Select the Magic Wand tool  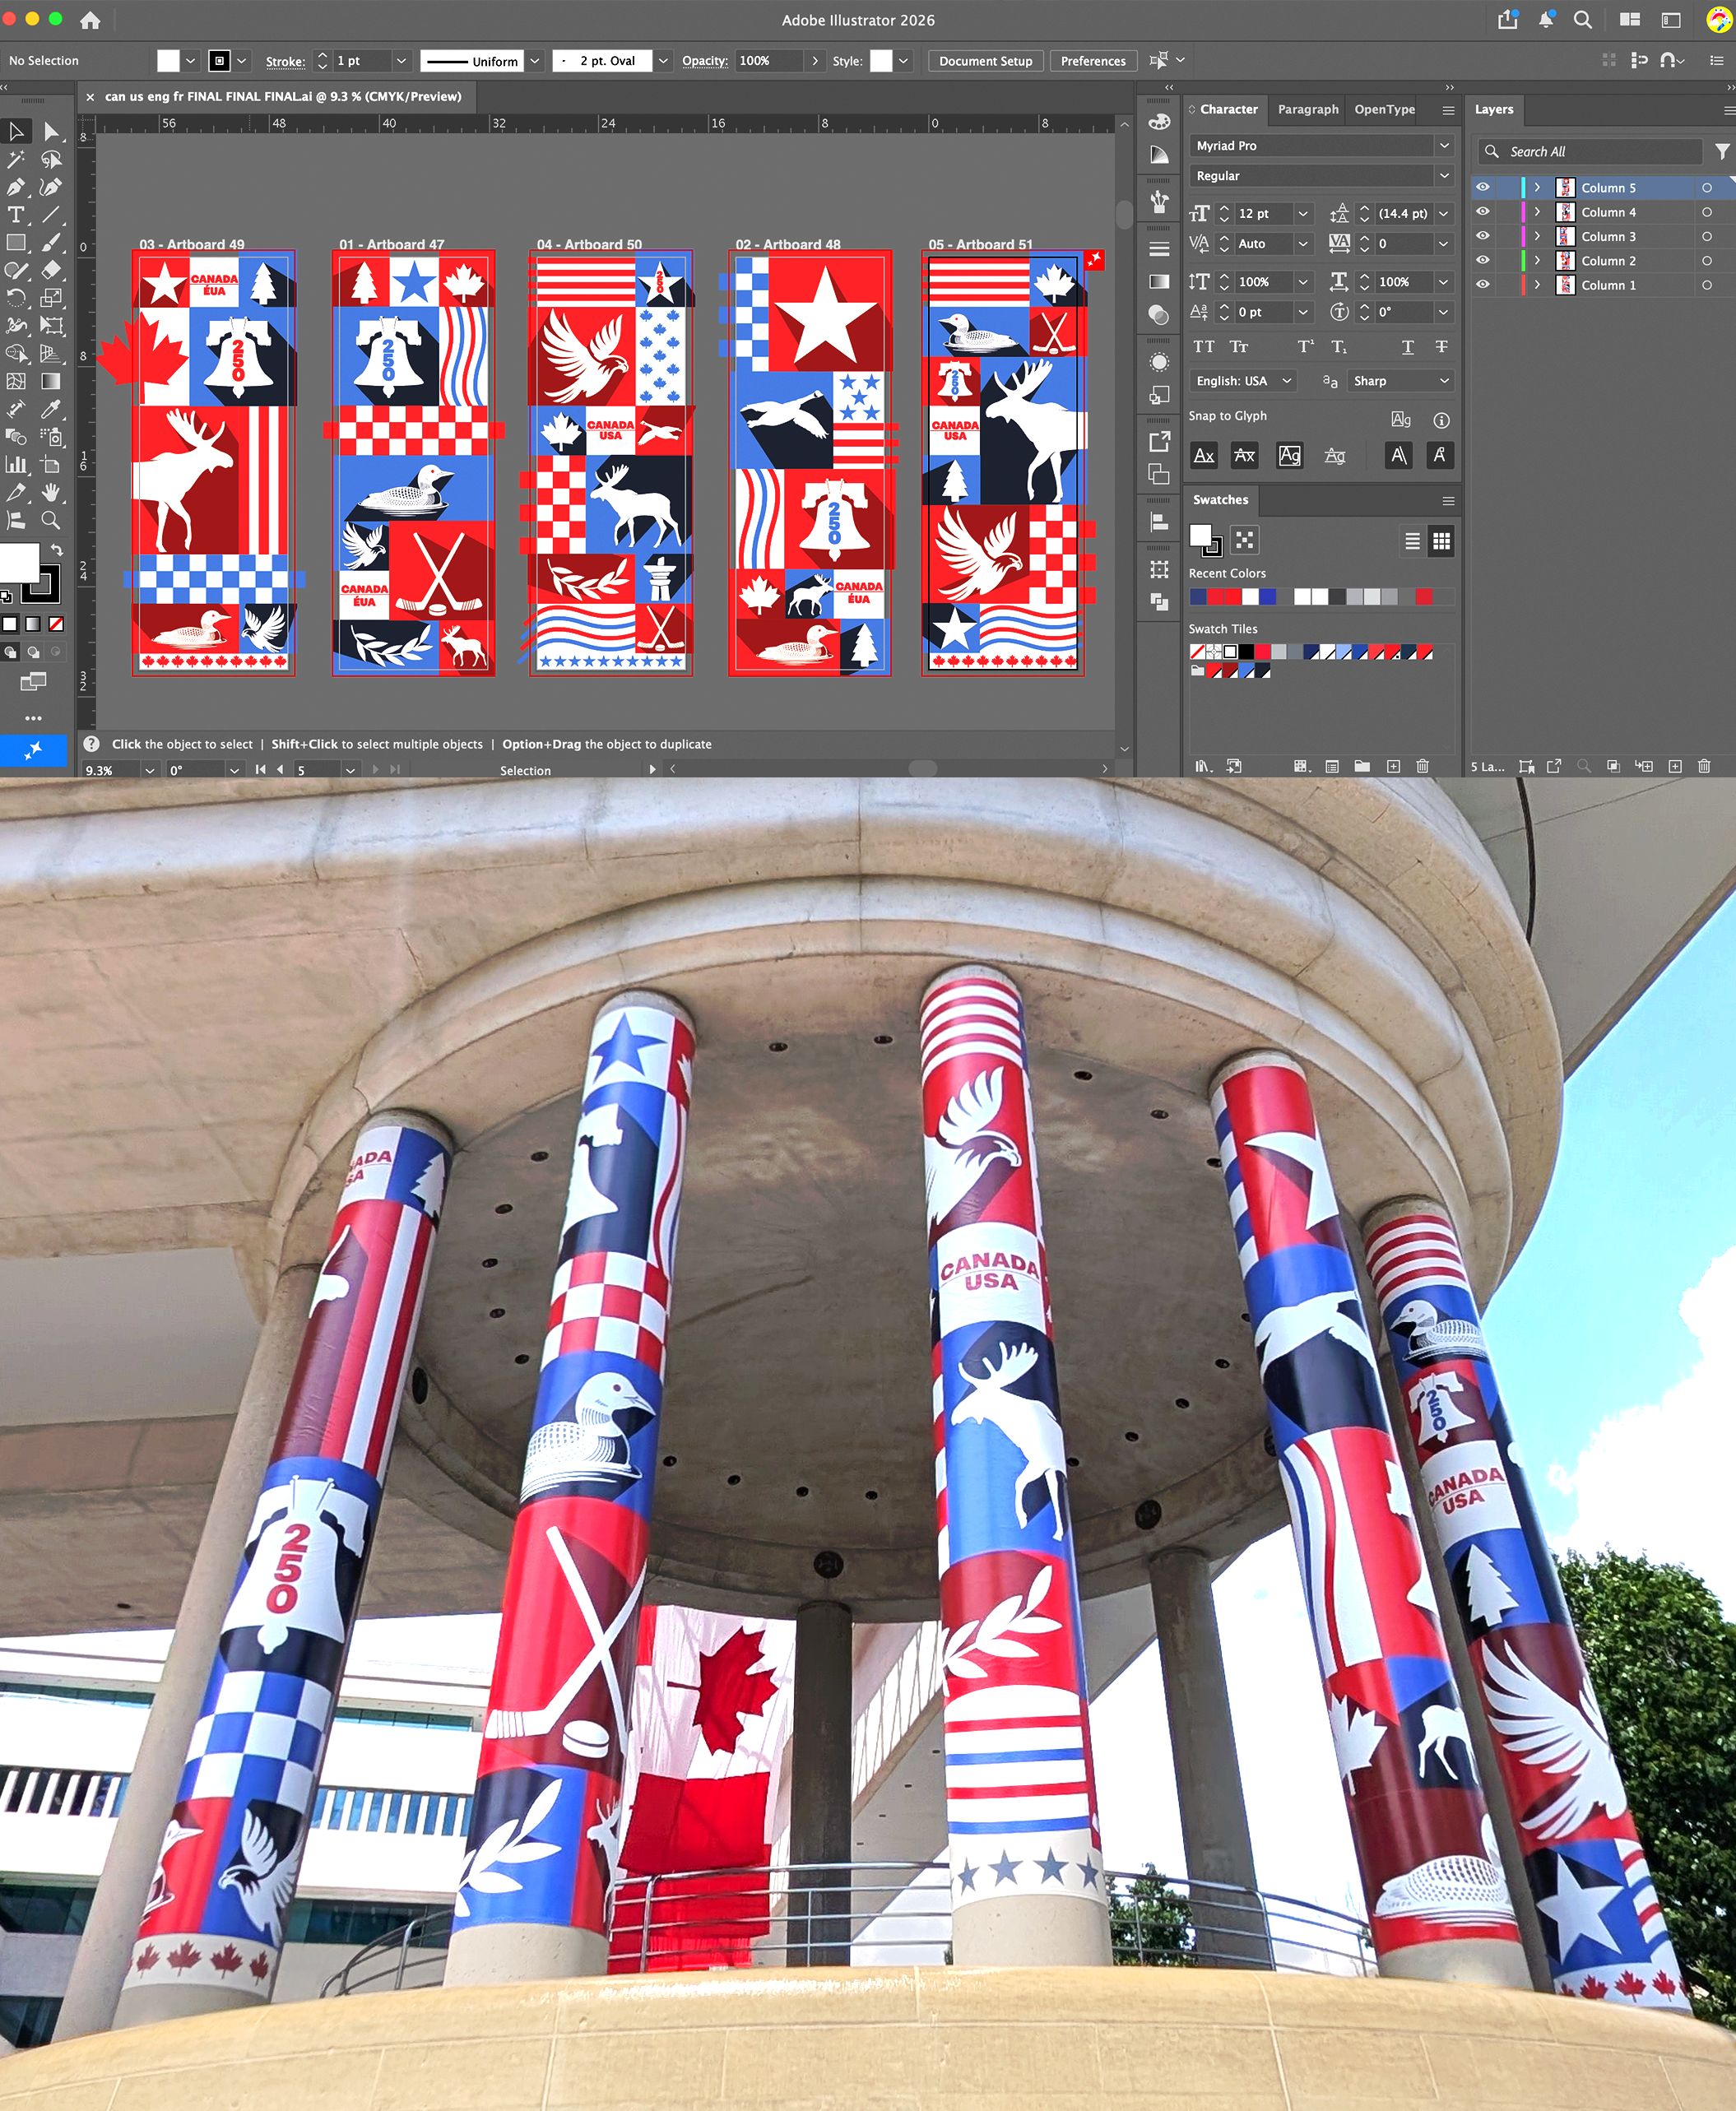click(x=16, y=160)
